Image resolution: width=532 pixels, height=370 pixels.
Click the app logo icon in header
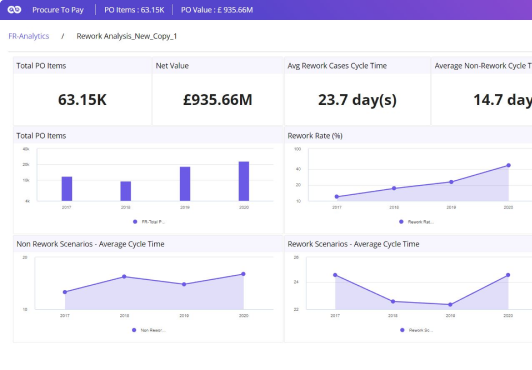tap(15, 10)
